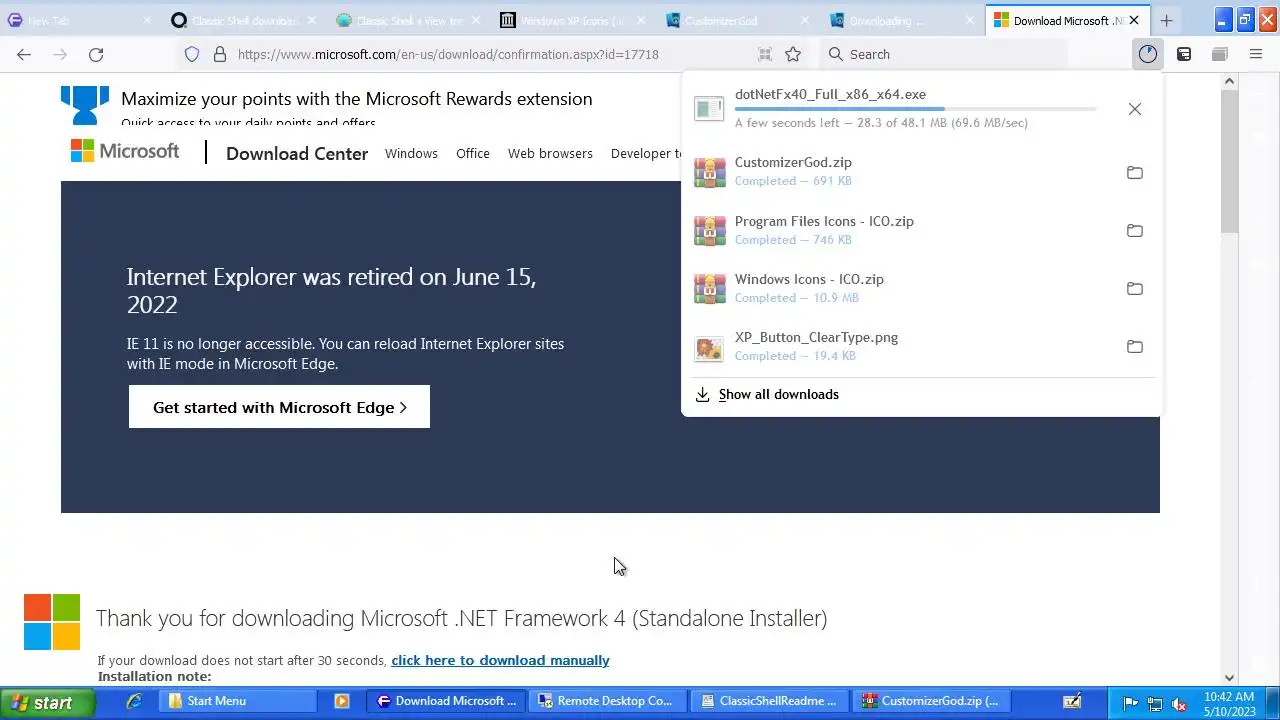1280x720 pixels.
Task: Show Program Files Icons zip in folder
Action: (x=1134, y=230)
